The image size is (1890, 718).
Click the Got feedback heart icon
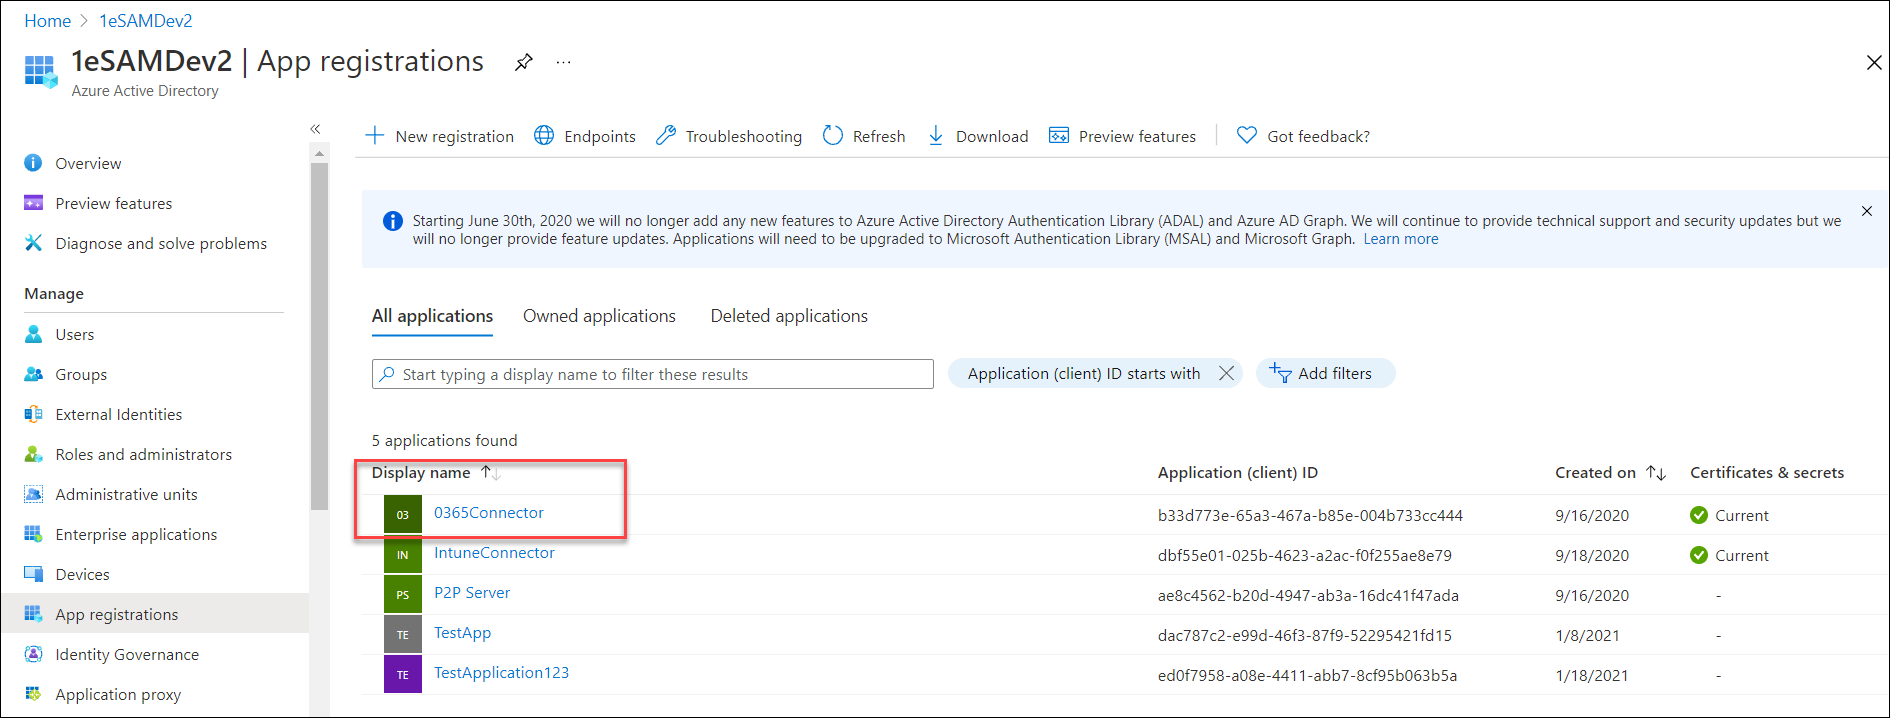(x=1247, y=136)
